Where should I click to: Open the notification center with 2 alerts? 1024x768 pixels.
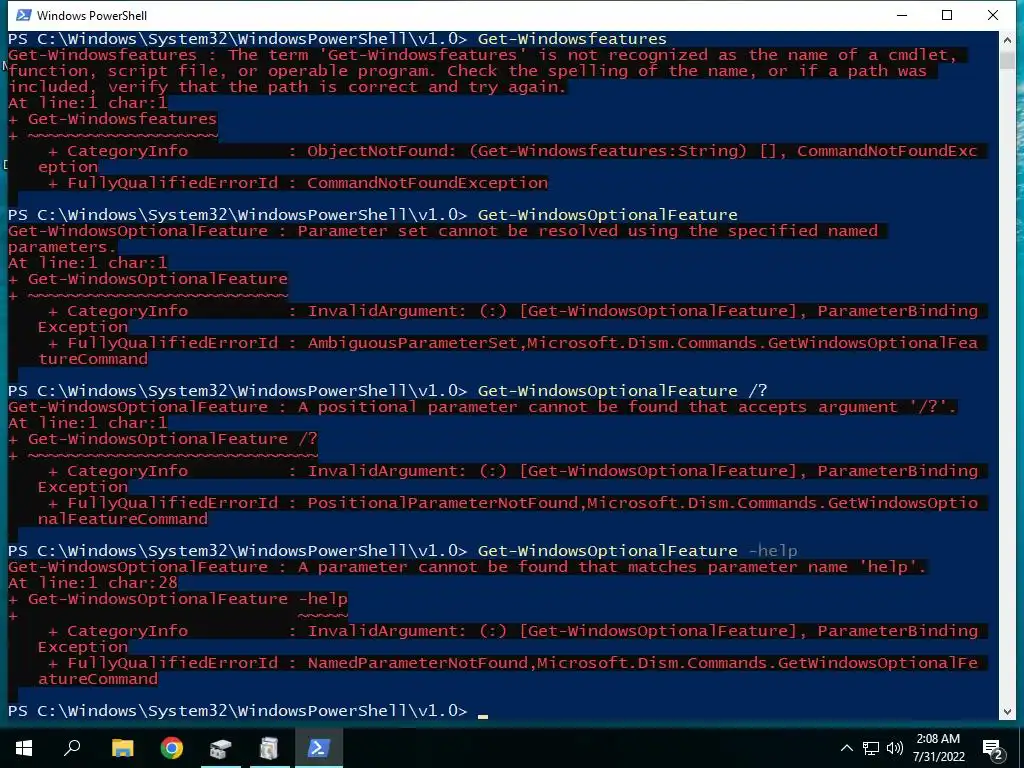tap(994, 749)
